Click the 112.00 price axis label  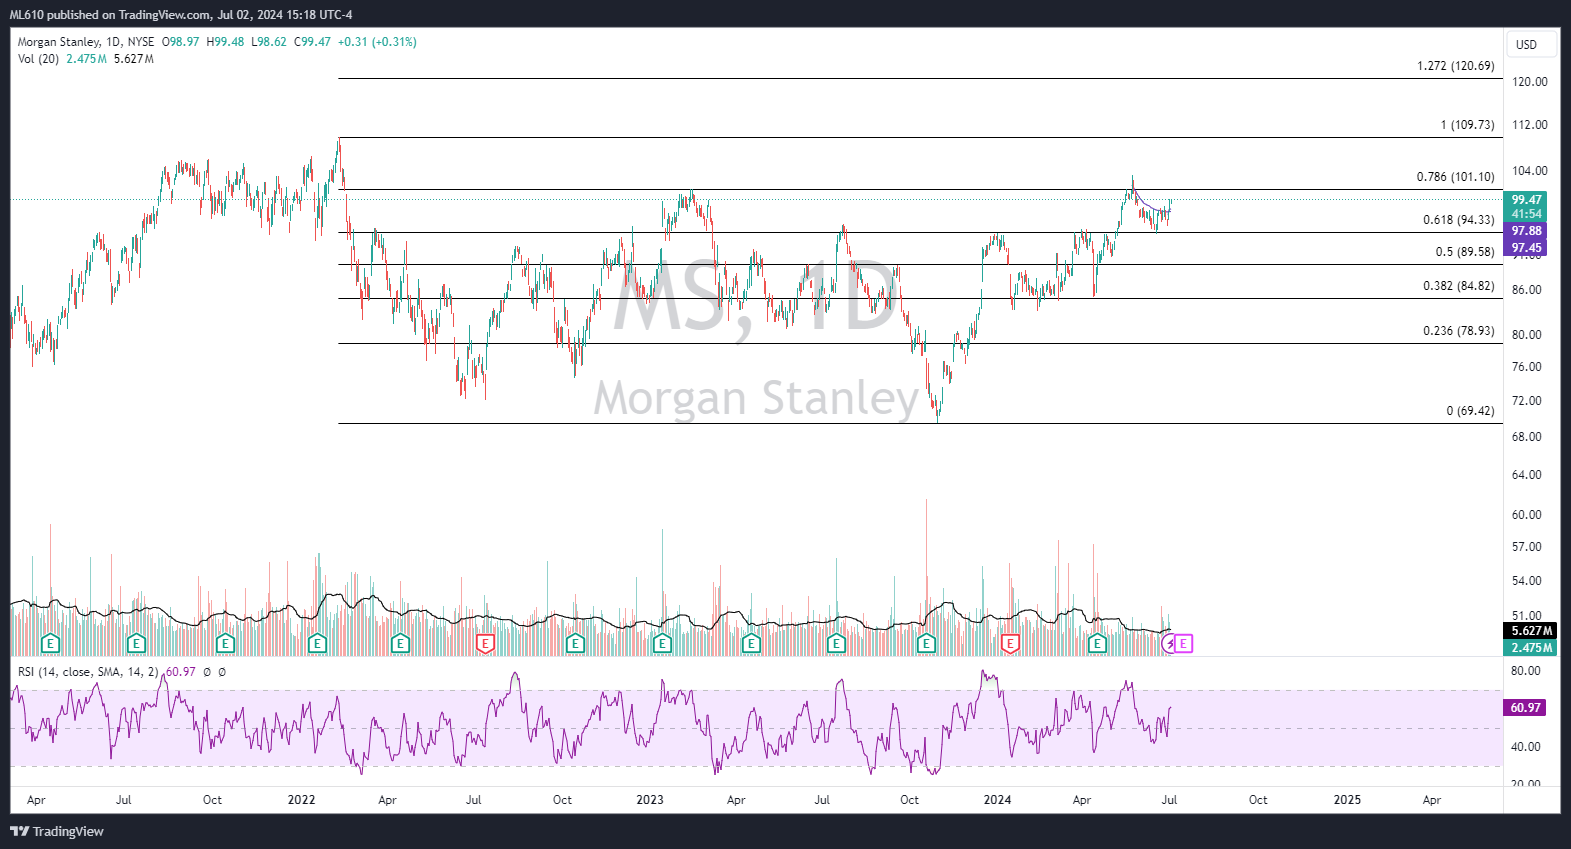tap(1529, 125)
